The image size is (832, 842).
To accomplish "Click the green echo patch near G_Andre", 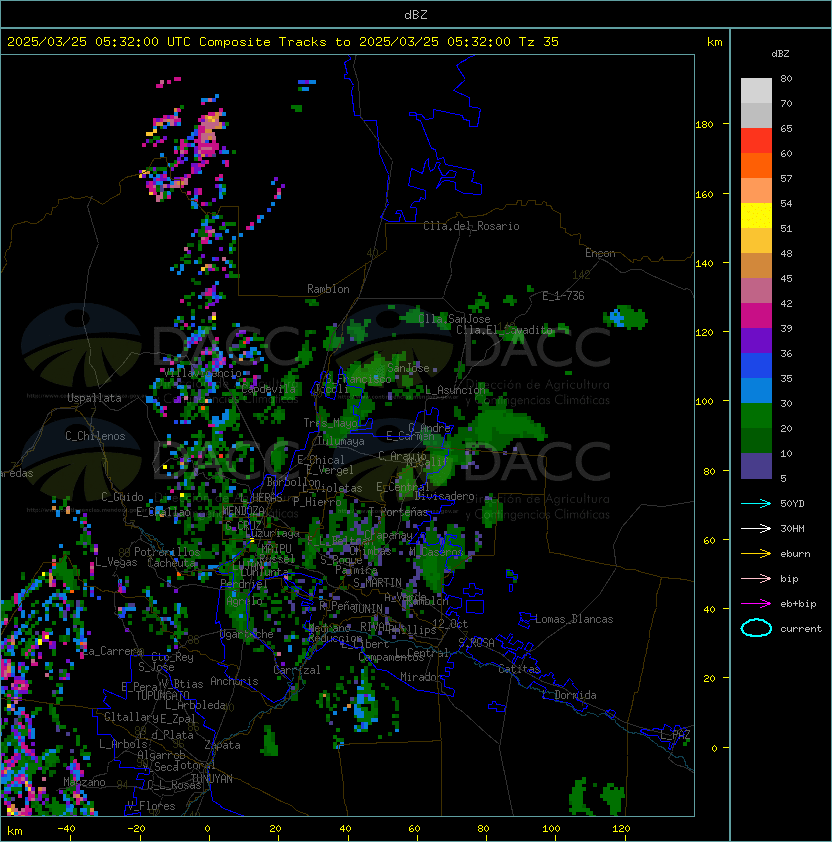I will coord(500,425).
